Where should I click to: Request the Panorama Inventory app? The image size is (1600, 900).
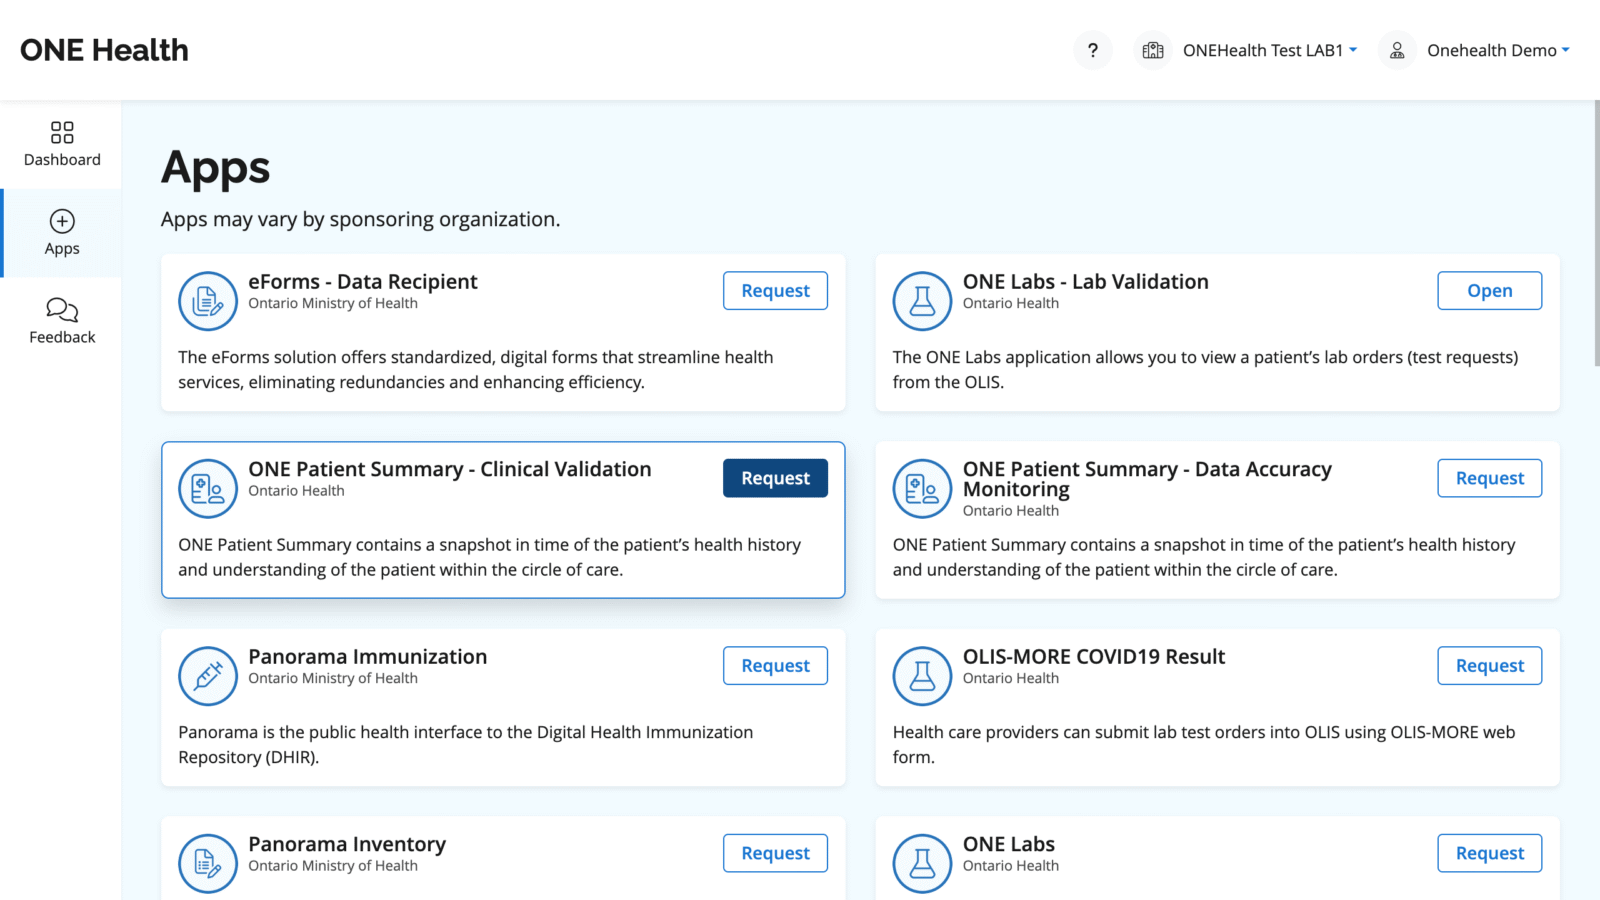point(775,853)
